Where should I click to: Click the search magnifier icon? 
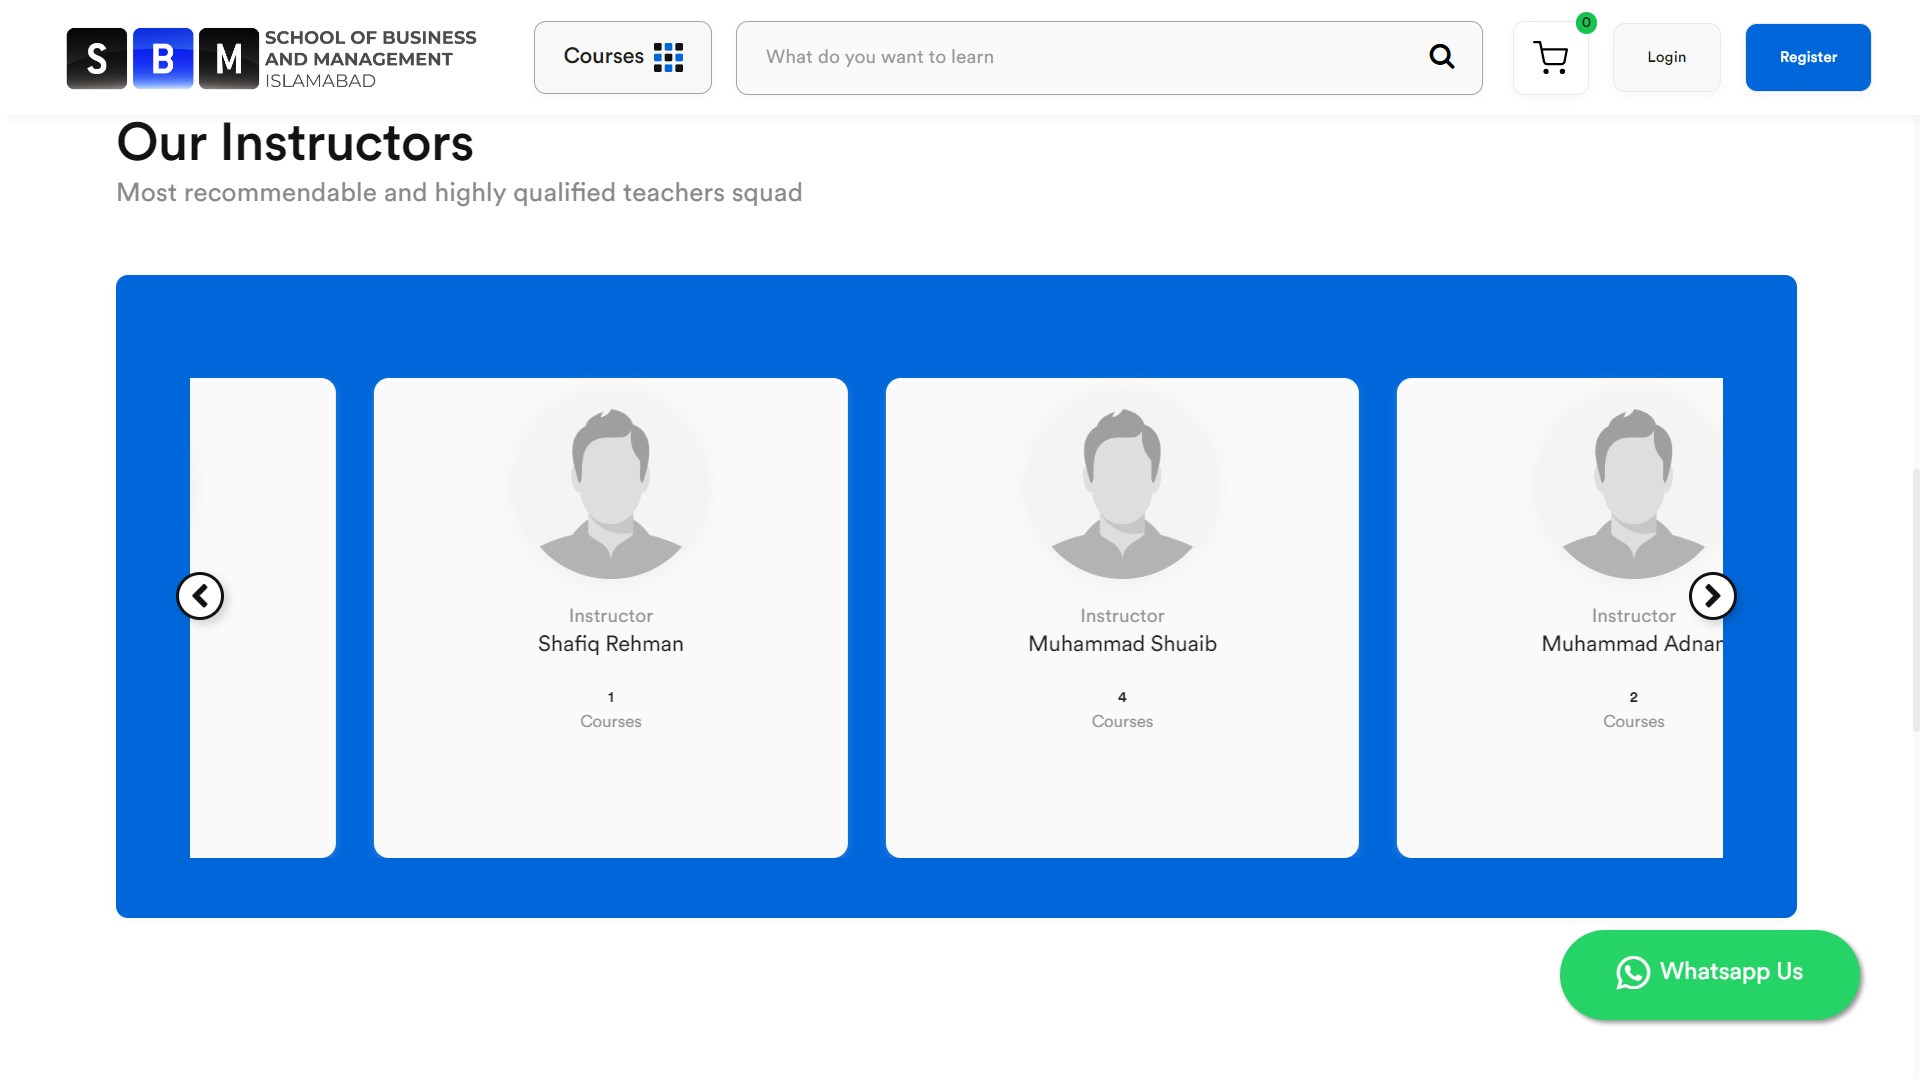pyautogui.click(x=1441, y=57)
